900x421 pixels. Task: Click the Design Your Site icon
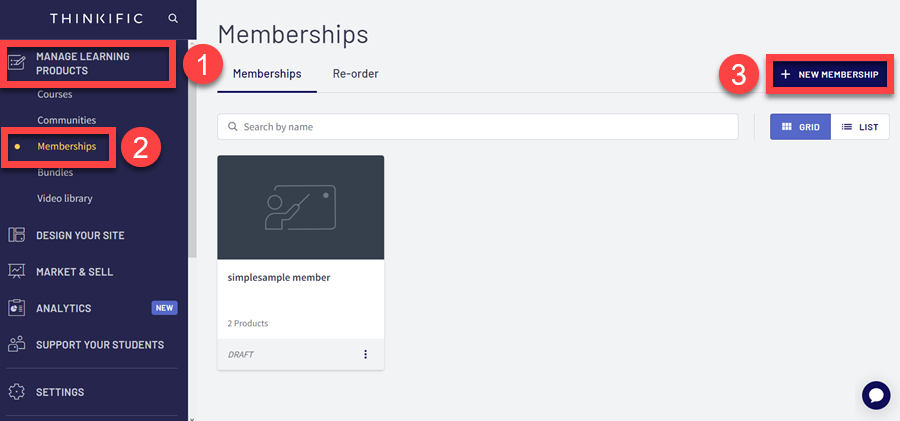(17, 235)
